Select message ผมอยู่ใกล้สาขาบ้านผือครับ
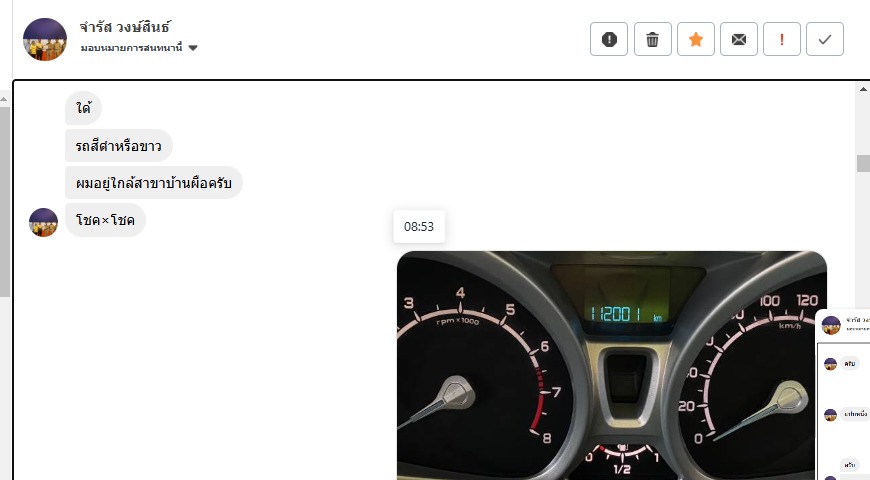Viewport: 870px width, 480px height. pos(154,183)
